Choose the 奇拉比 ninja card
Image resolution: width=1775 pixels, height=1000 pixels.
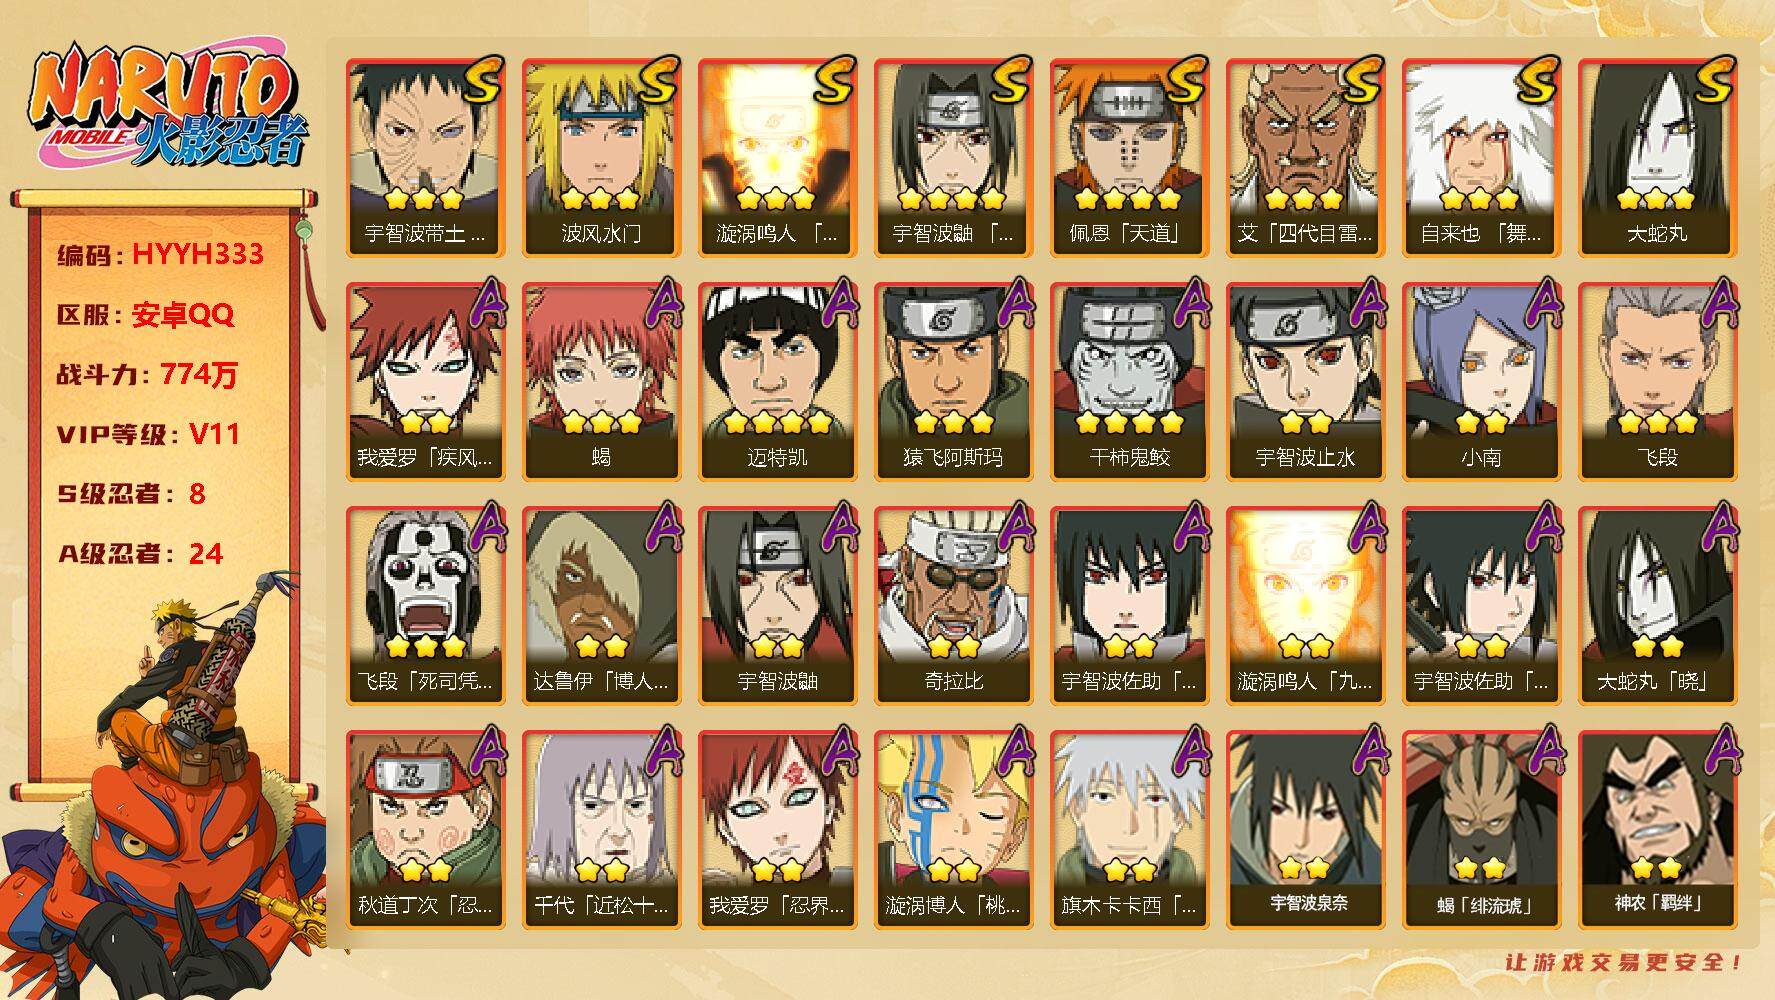point(953,605)
